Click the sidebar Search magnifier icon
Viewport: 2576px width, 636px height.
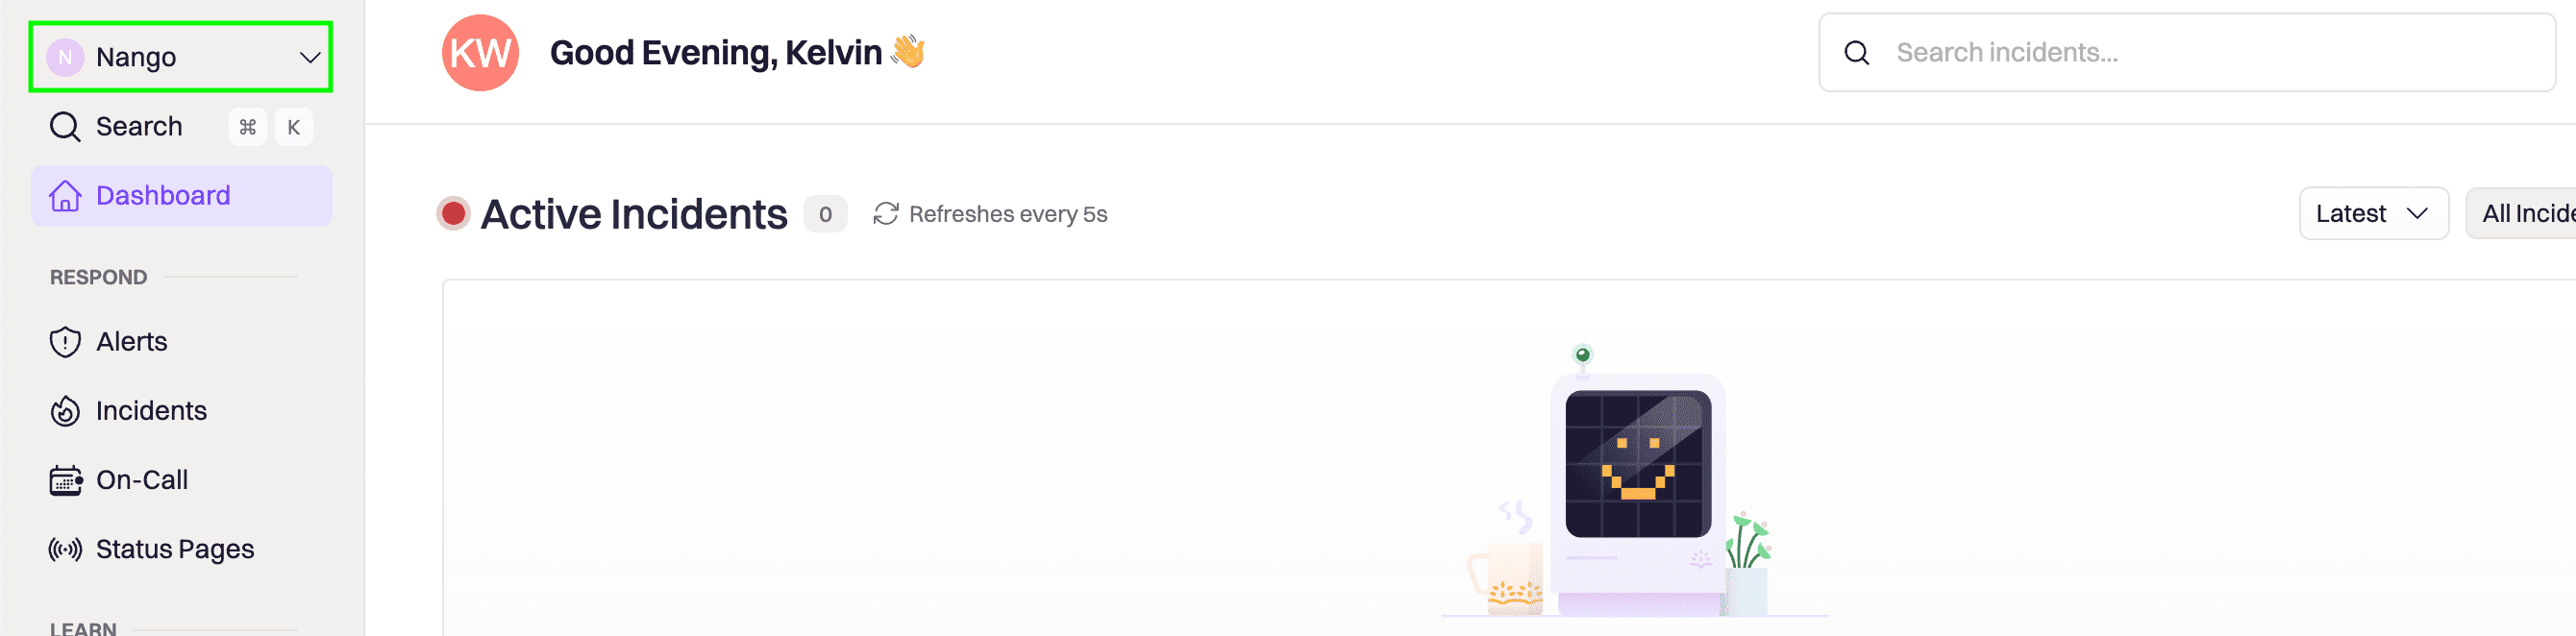click(x=65, y=127)
